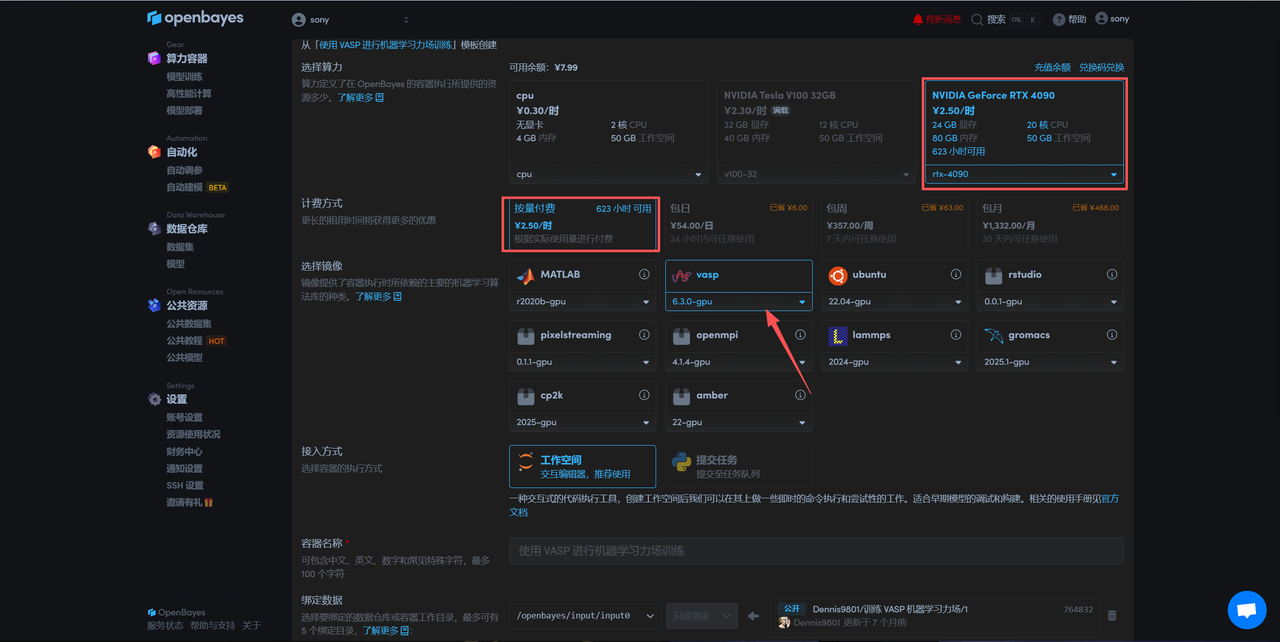Screen dimensions: 1280x642
Task: Go to 高性能计算 in the sidebar
Action: coord(189,93)
